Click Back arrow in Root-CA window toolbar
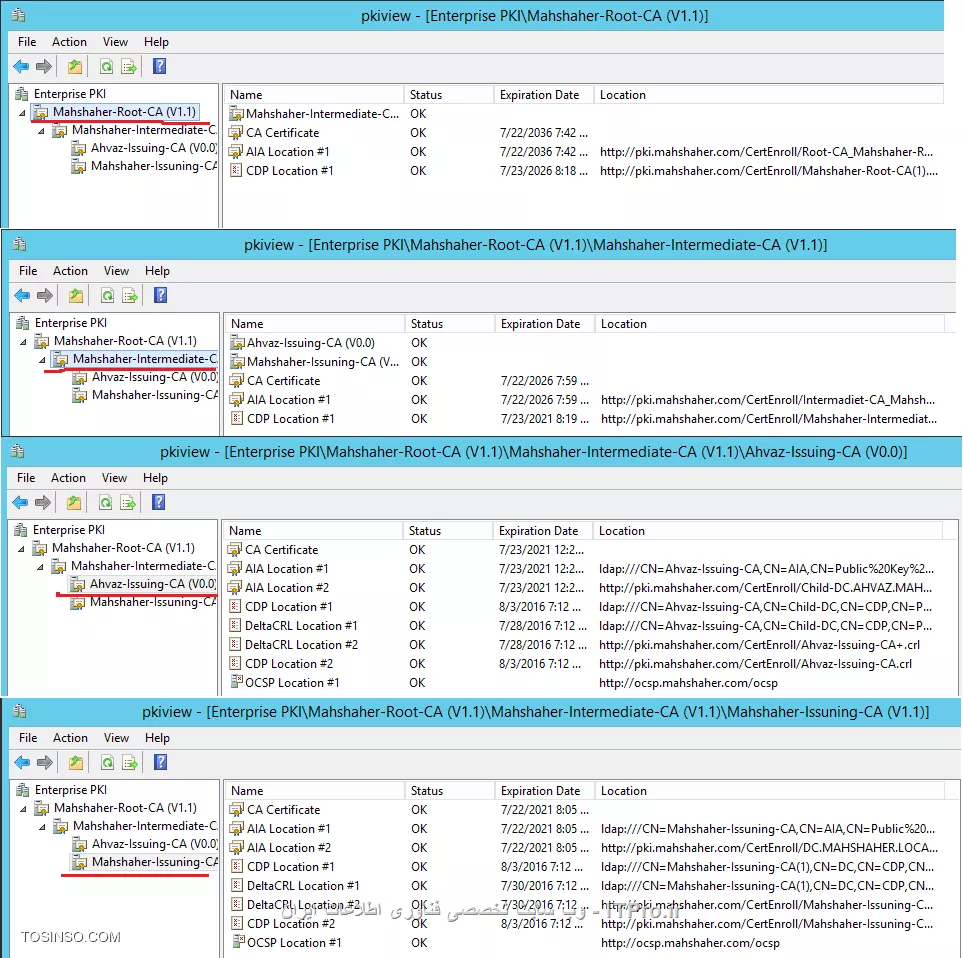Screen dimensions: 963x958 [21, 66]
